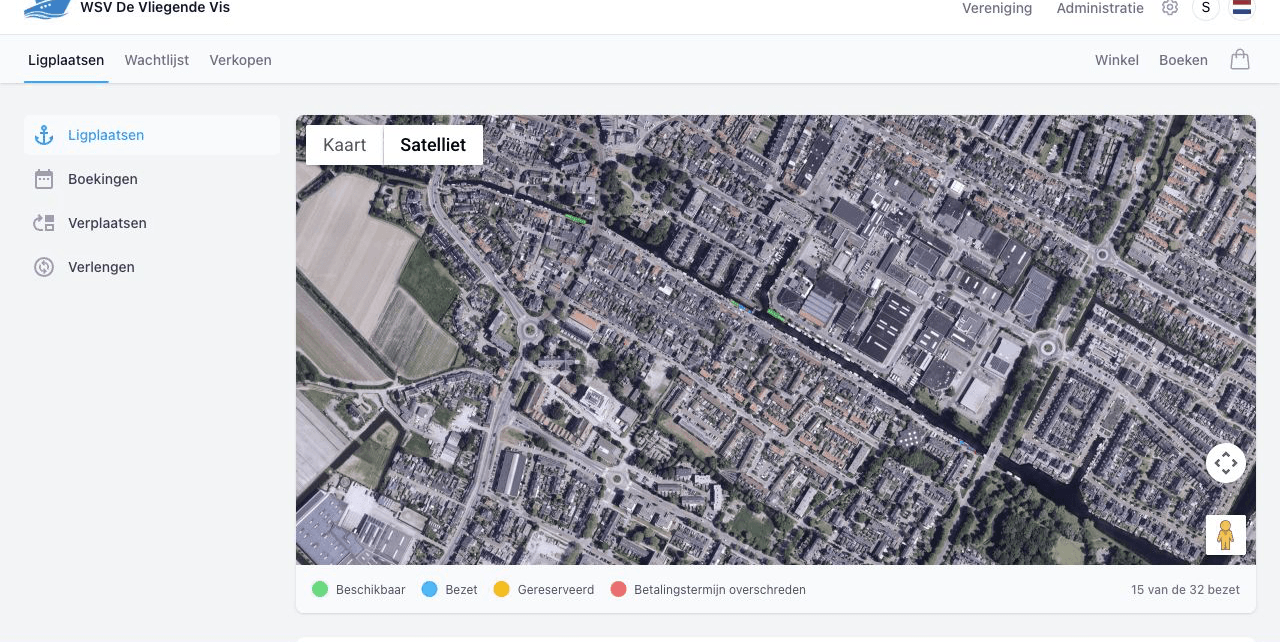Click the orange Gereserveerd legend dot
1280x642 pixels.
502,590
